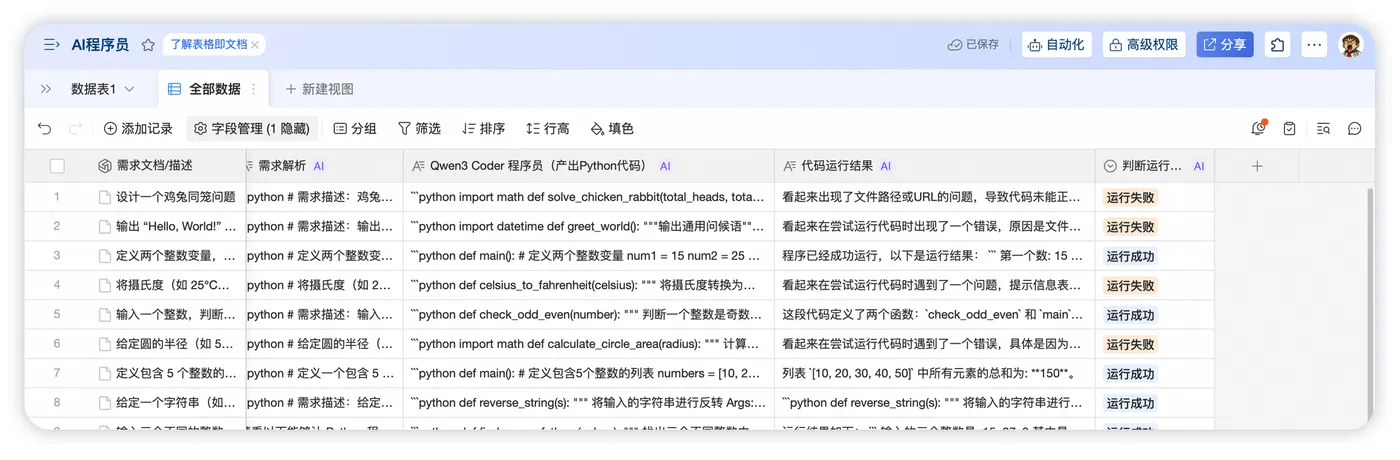Viewport: 1400px width, 460px height.
Task: Open the 填色 fill color option
Action: 612,129
